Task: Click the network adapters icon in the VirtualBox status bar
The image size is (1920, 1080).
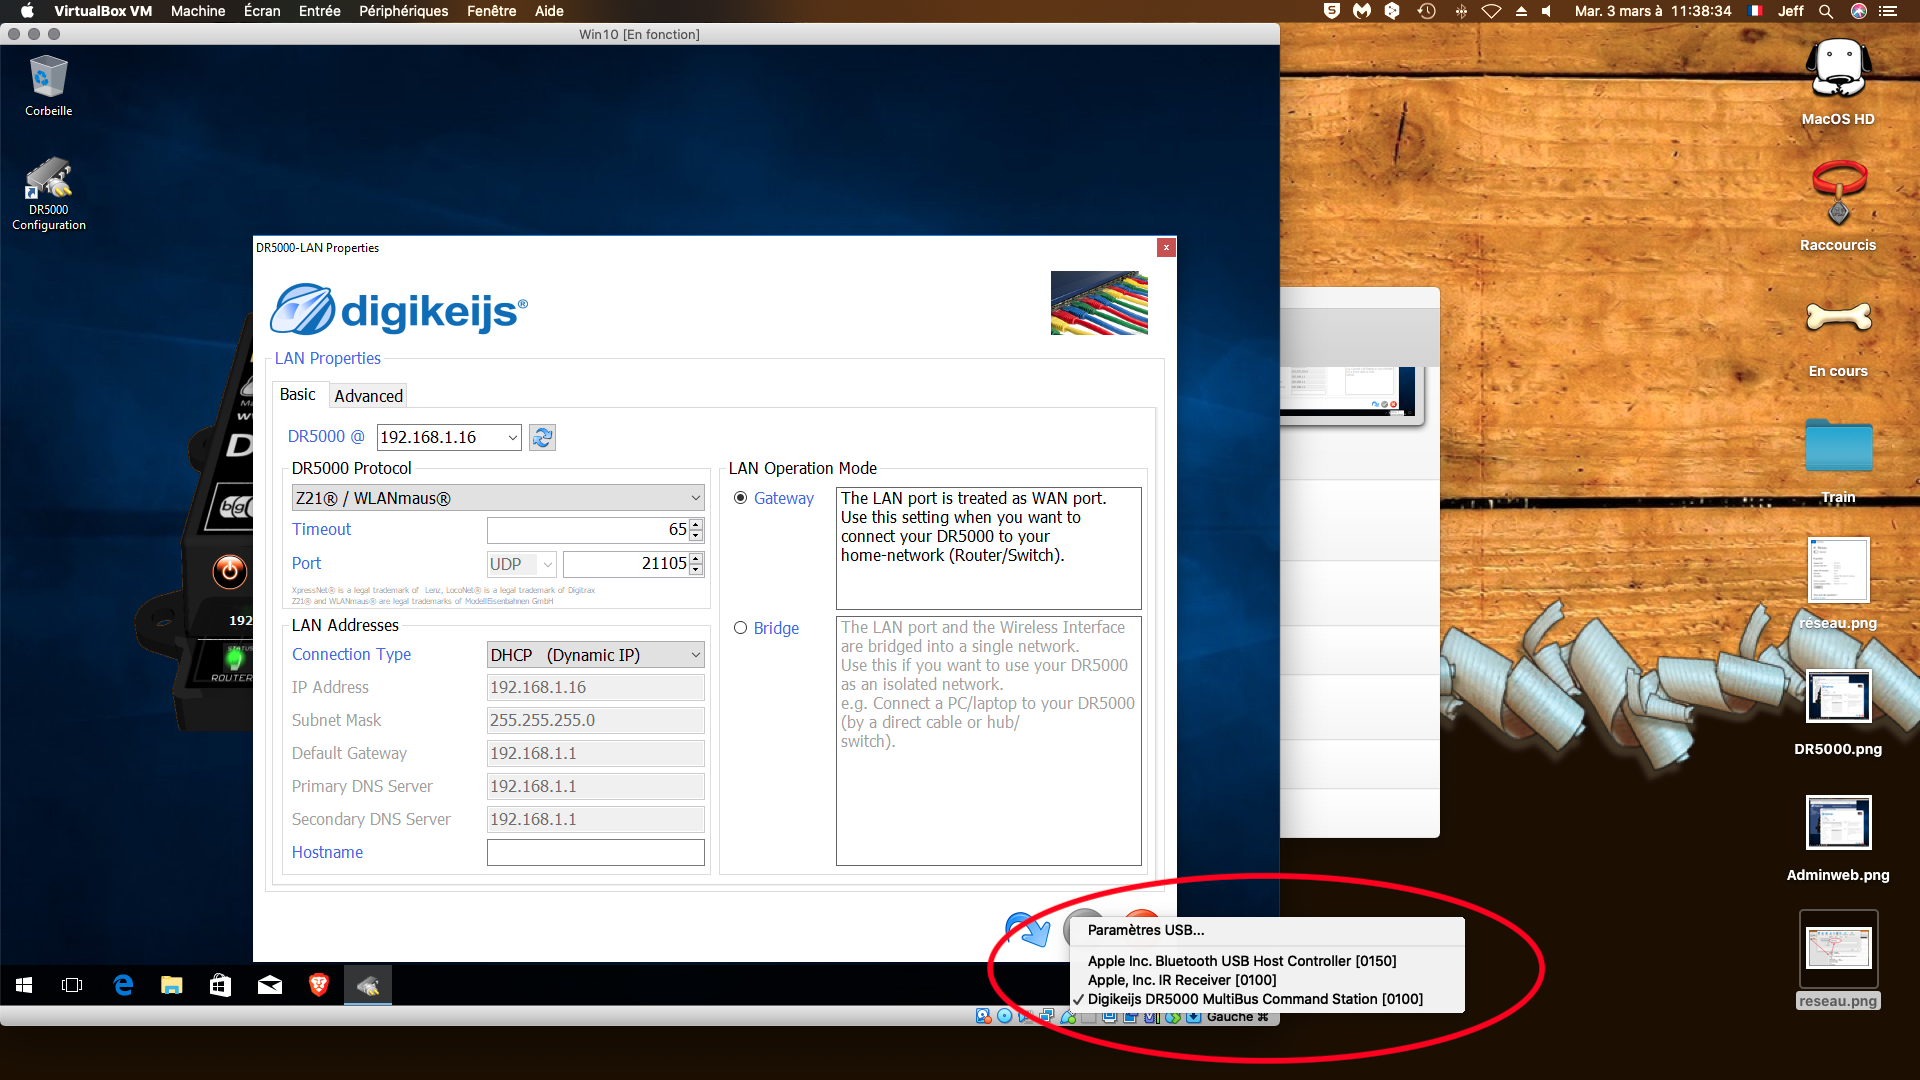Action: pyautogui.click(x=1046, y=1017)
